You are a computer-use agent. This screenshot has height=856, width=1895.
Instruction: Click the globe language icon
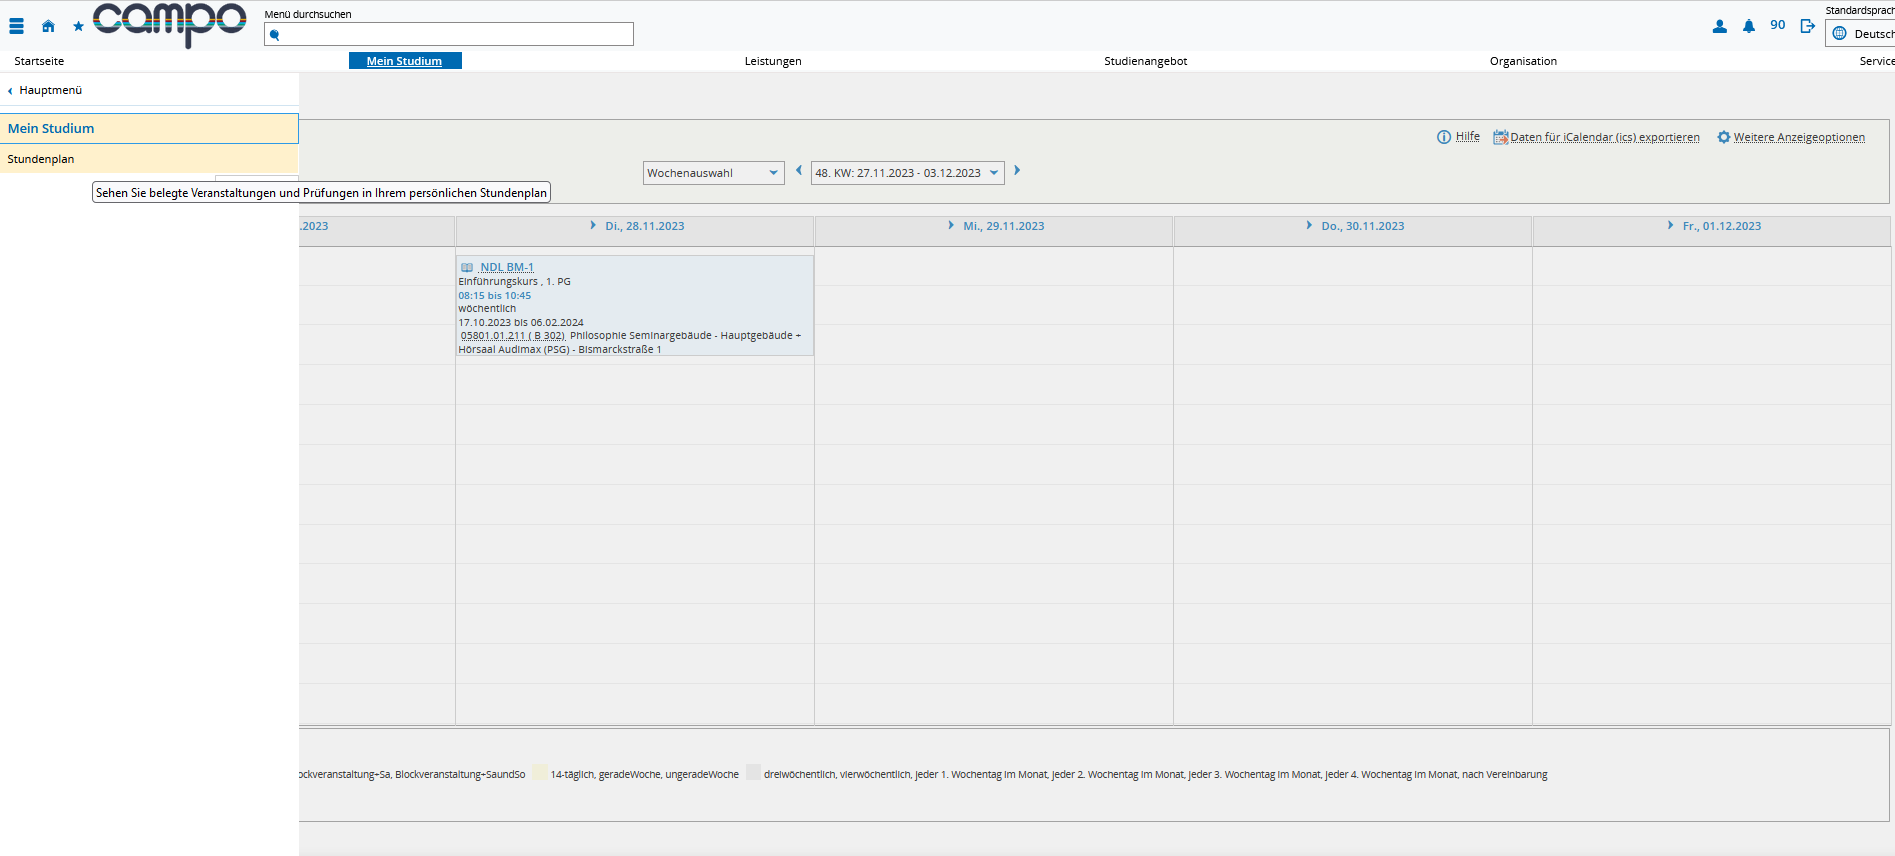(1839, 34)
